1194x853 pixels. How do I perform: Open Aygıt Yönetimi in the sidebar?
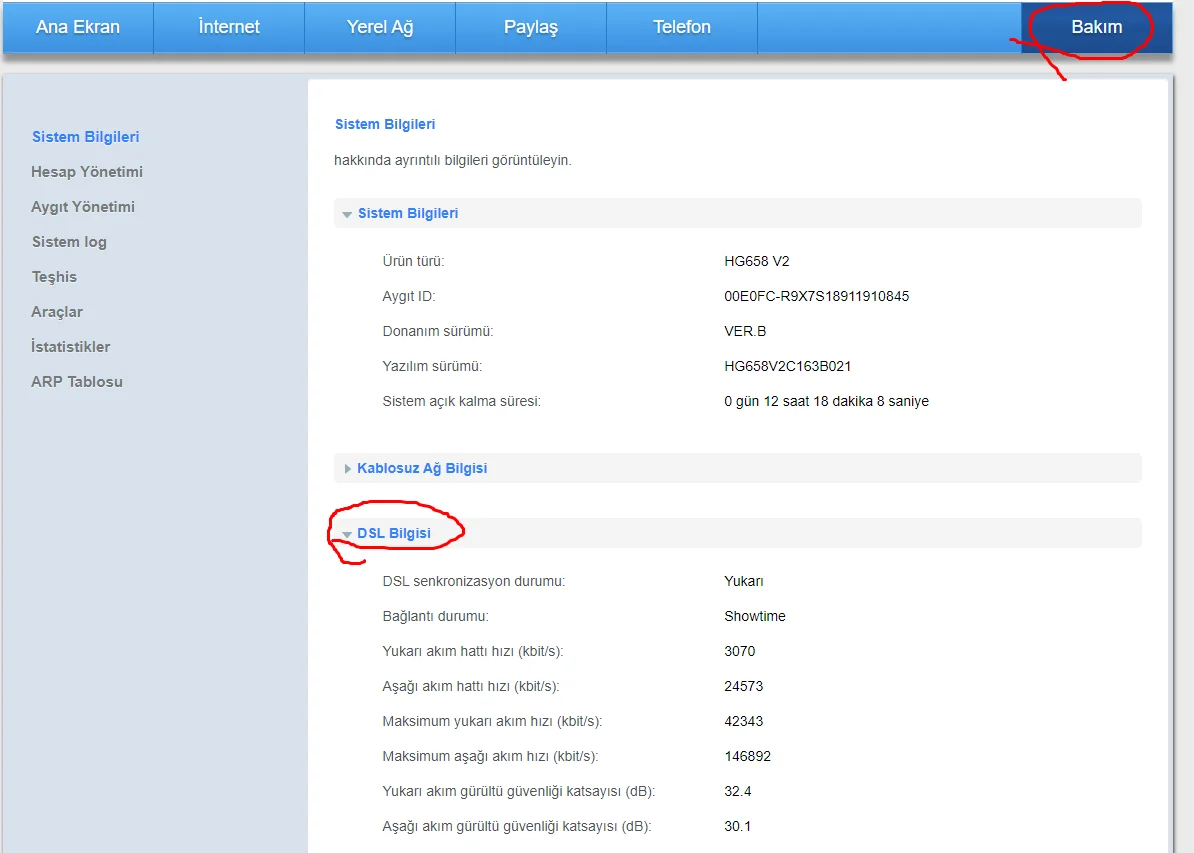tap(83, 207)
